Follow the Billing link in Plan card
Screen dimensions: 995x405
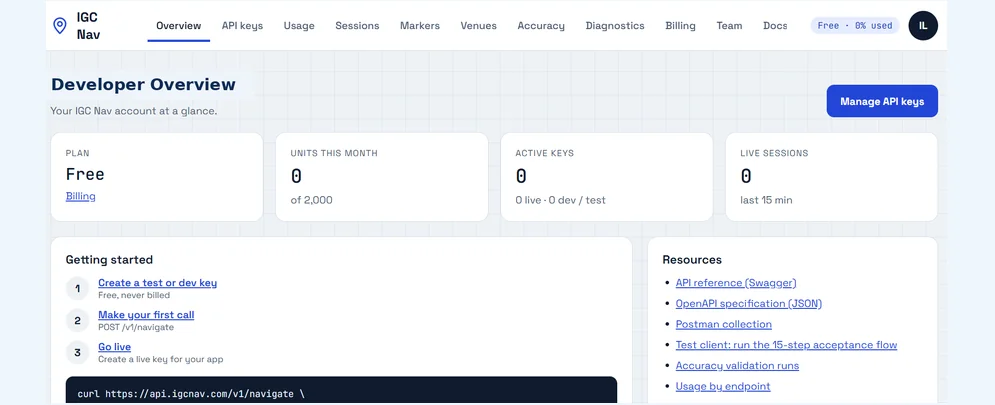tap(81, 196)
